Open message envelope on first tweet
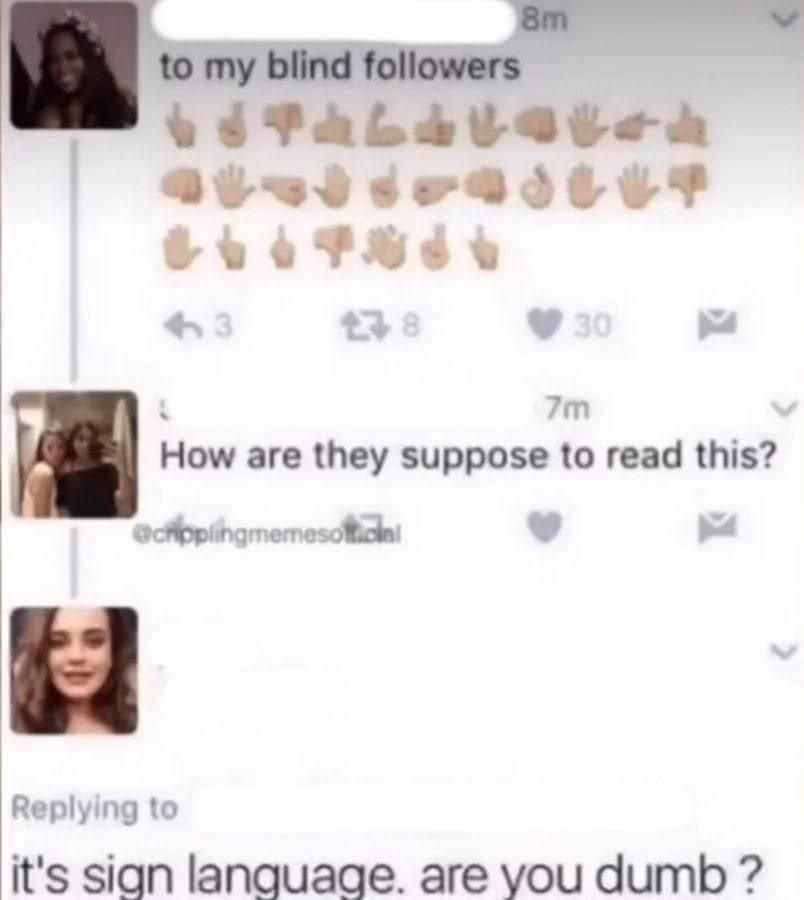Screen dimensions: 804x900 pyautogui.click(x=717, y=326)
